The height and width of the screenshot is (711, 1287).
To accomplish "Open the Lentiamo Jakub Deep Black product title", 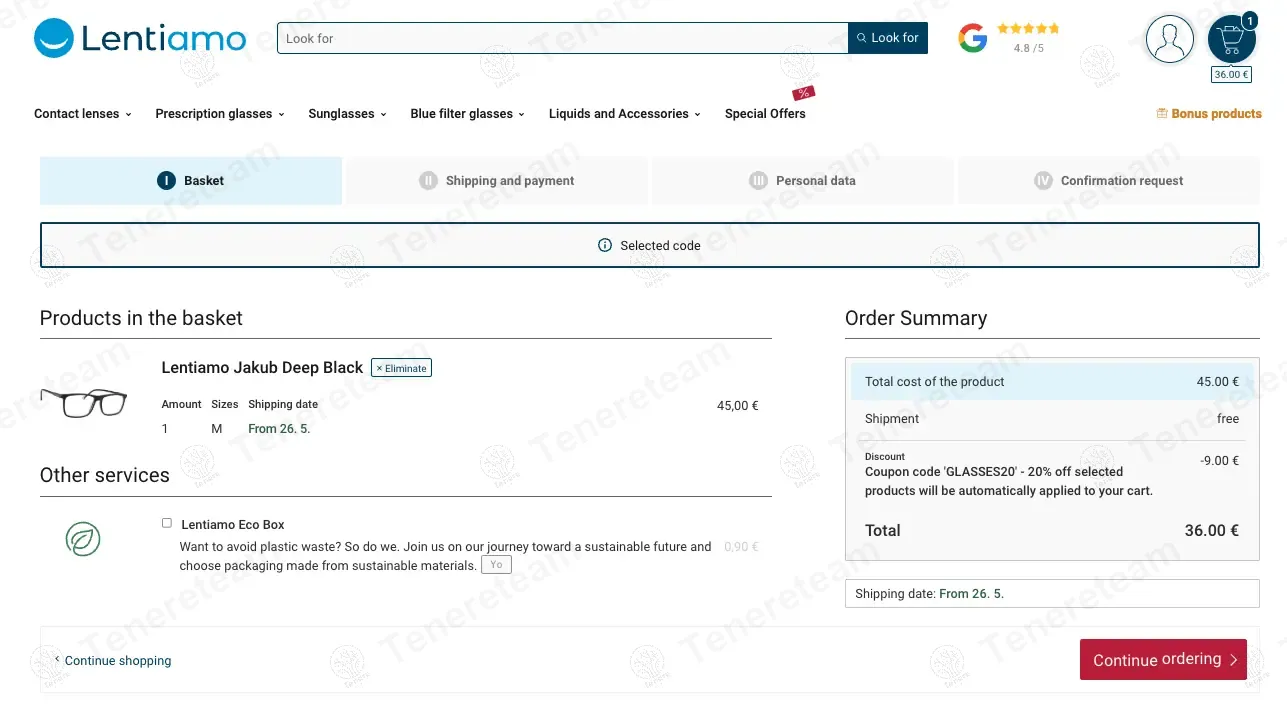I will pyautogui.click(x=262, y=368).
